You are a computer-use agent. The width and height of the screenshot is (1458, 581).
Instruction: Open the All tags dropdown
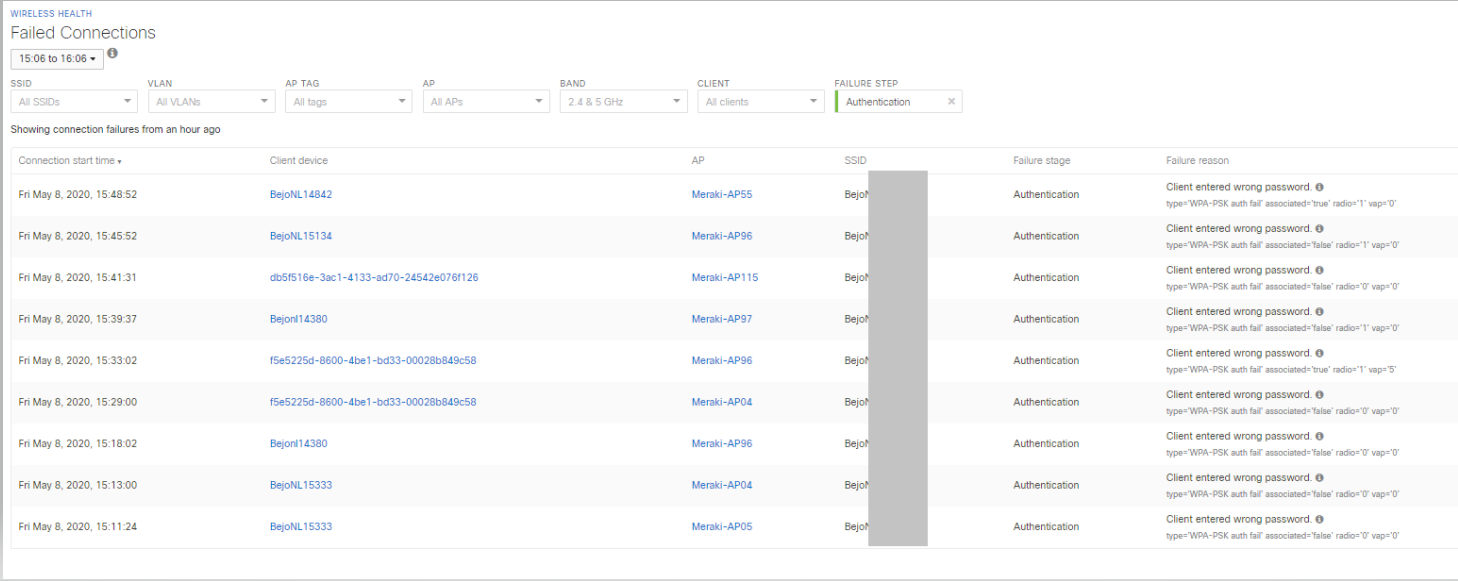(348, 101)
